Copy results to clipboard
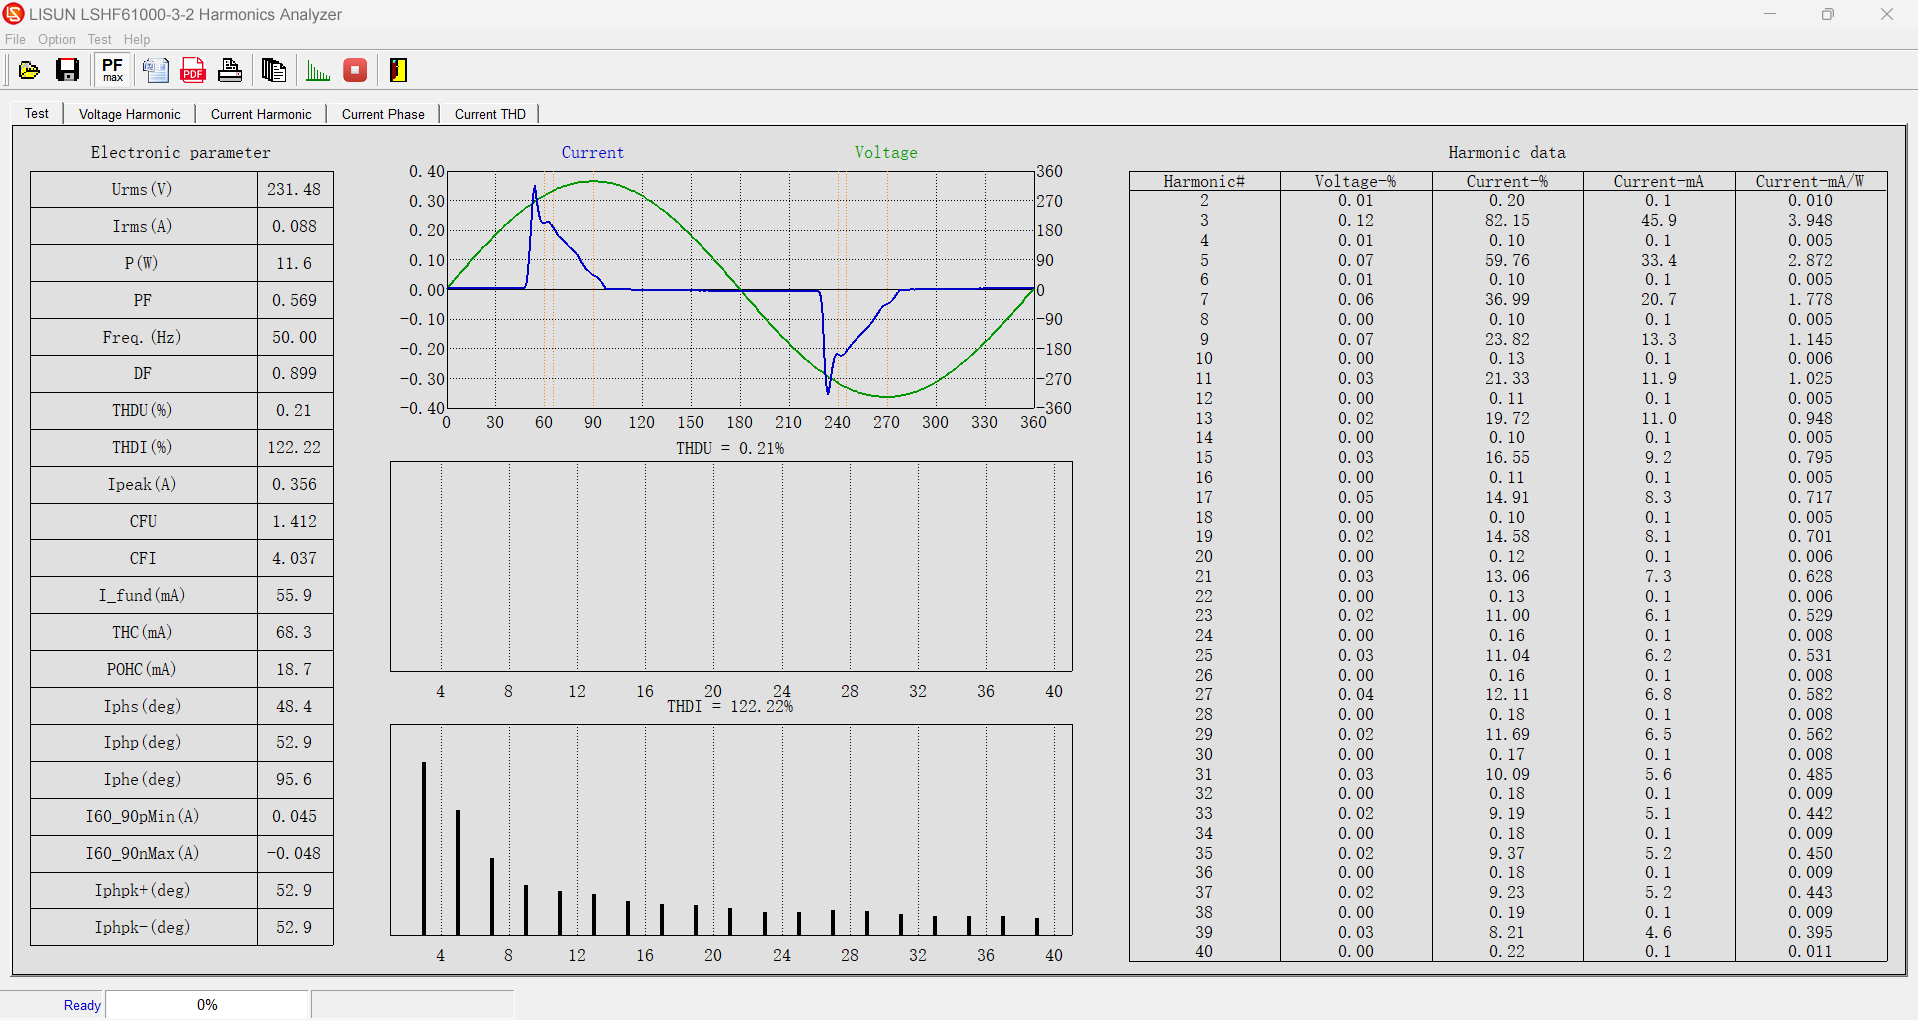1918x1020 pixels. [273, 70]
